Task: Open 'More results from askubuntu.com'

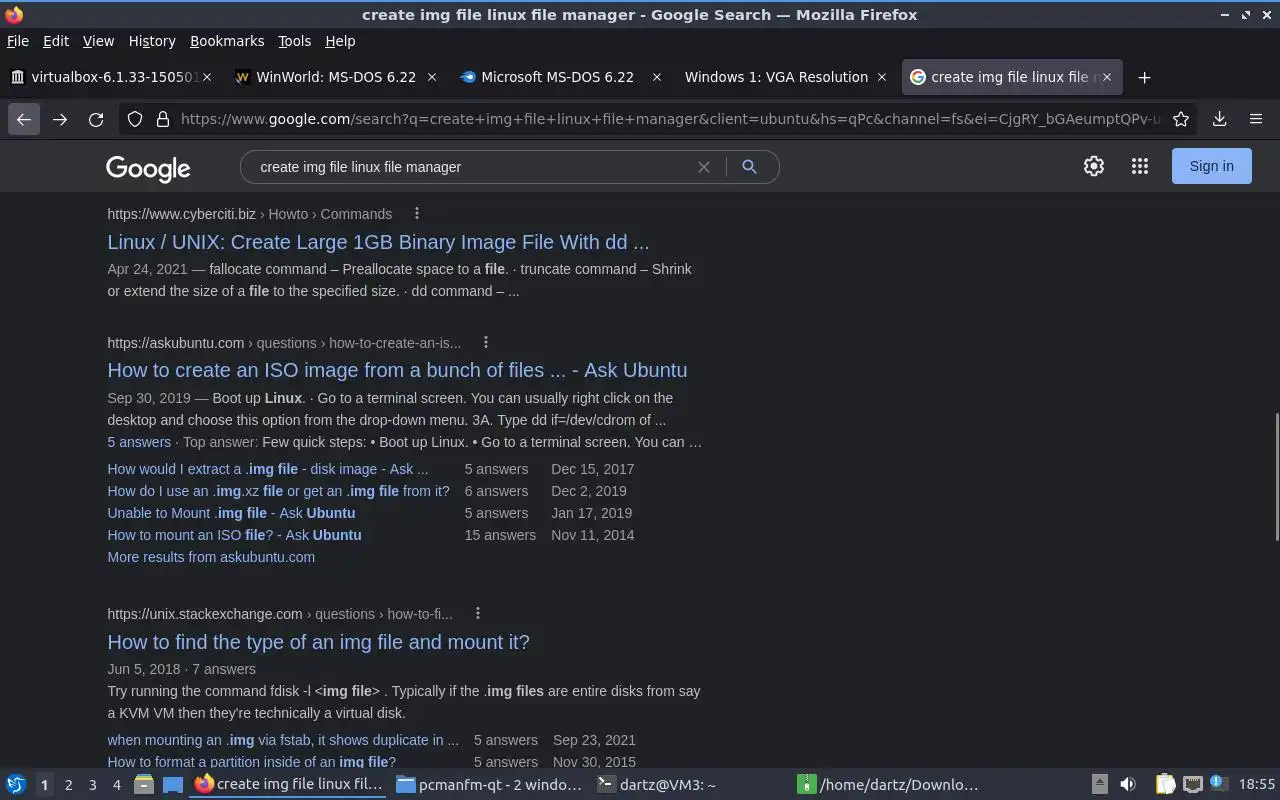Action: tap(211, 557)
